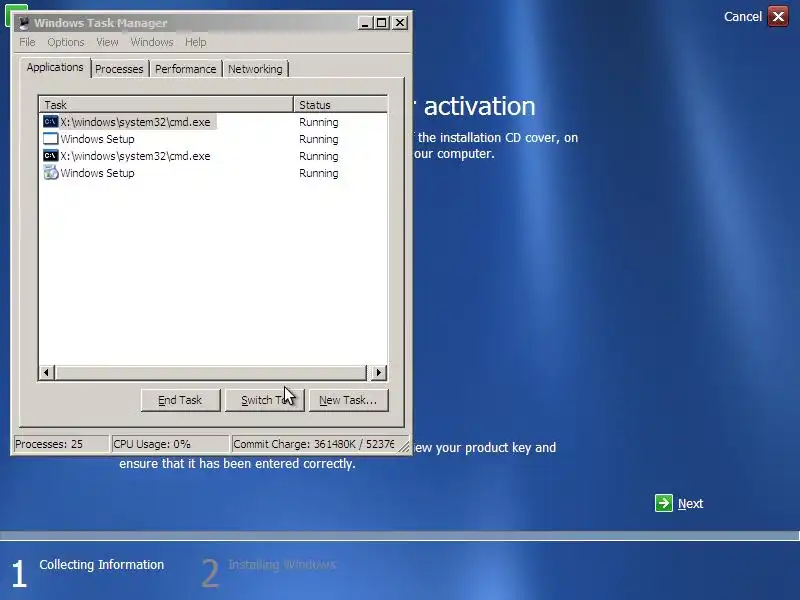This screenshot has height=600, width=800.
Task: Click the horizontal scrollbar track in task list
Action: pyautogui.click(x=211, y=372)
